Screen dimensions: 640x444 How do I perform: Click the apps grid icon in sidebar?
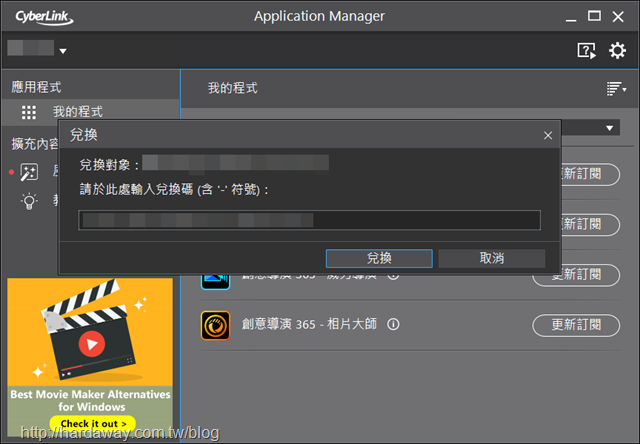[29, 112]
